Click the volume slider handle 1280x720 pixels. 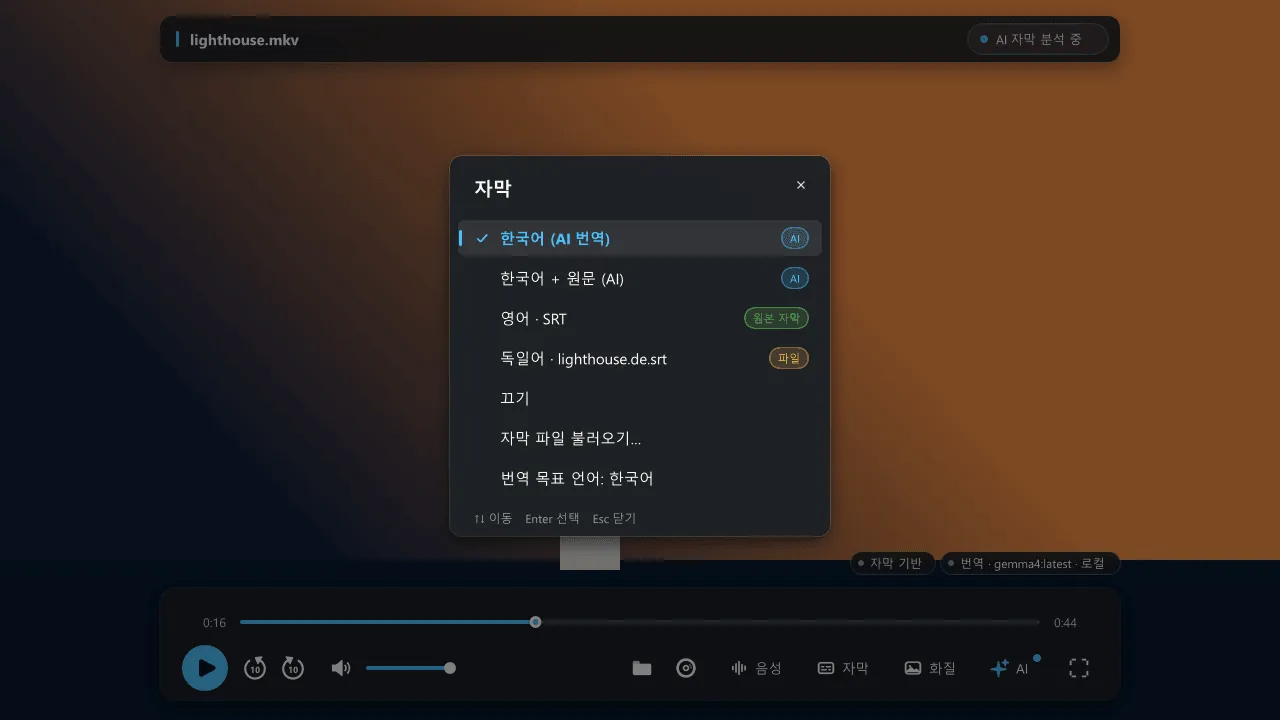pyautogui.click(x=450, y=668)
